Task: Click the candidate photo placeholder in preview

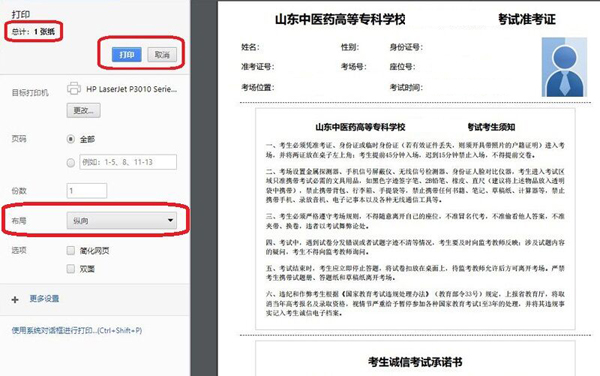Action: coord(564,67)
